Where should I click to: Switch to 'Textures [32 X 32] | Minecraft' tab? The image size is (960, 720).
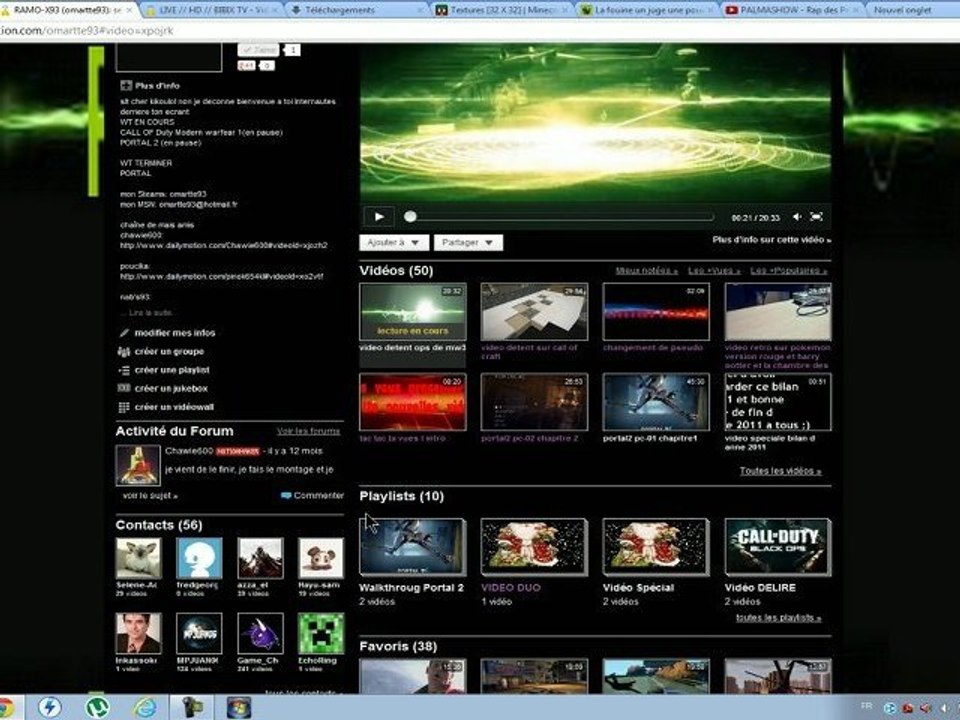click(x=502, y=10)
